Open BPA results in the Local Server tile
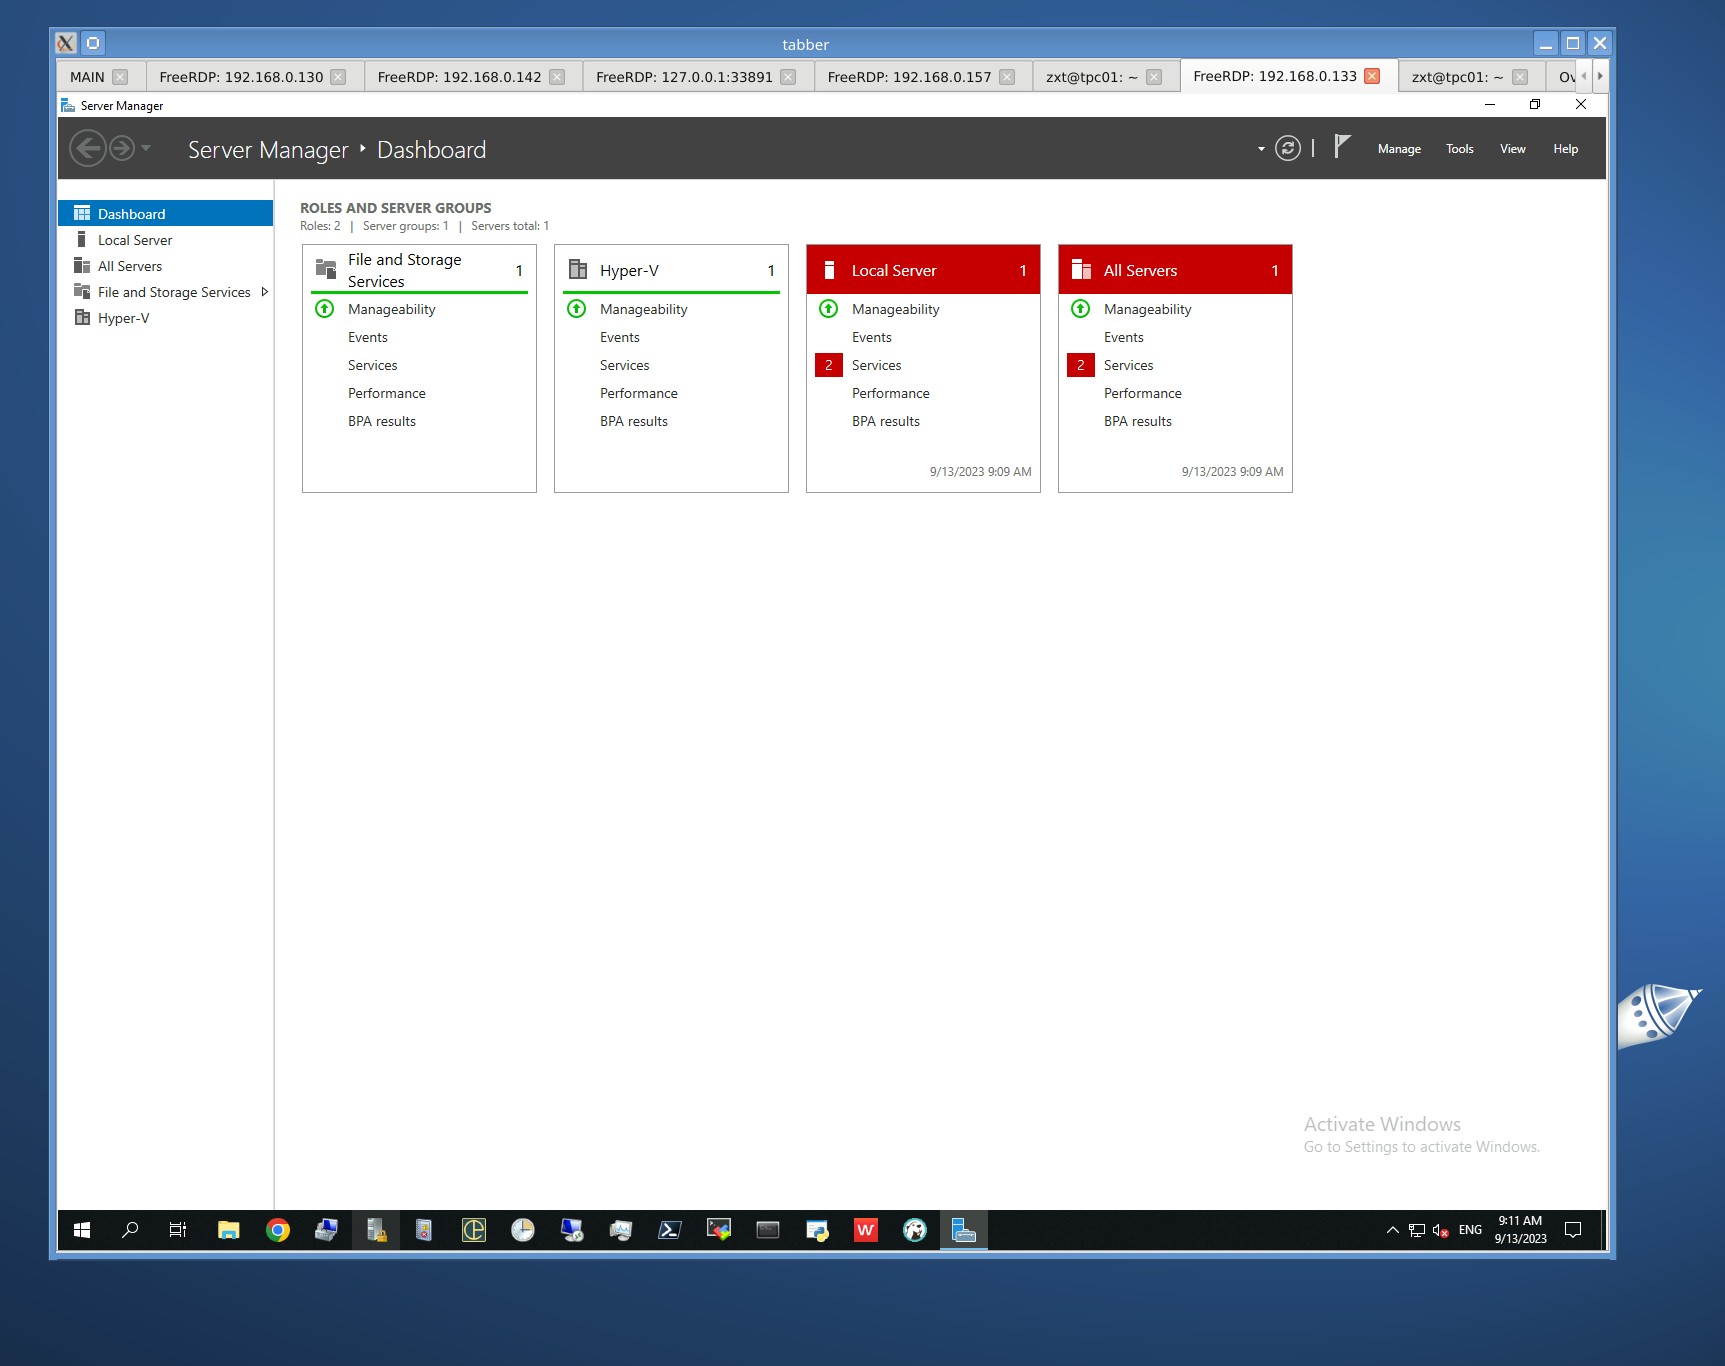The width and height of the screenshot is (1725, 1366). [885, 421]
